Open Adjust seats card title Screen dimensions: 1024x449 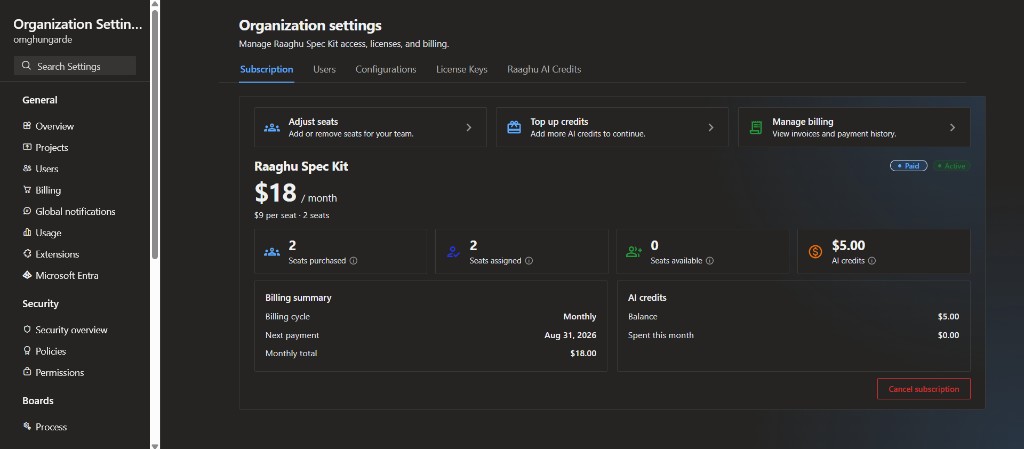[x=313, y=121]
